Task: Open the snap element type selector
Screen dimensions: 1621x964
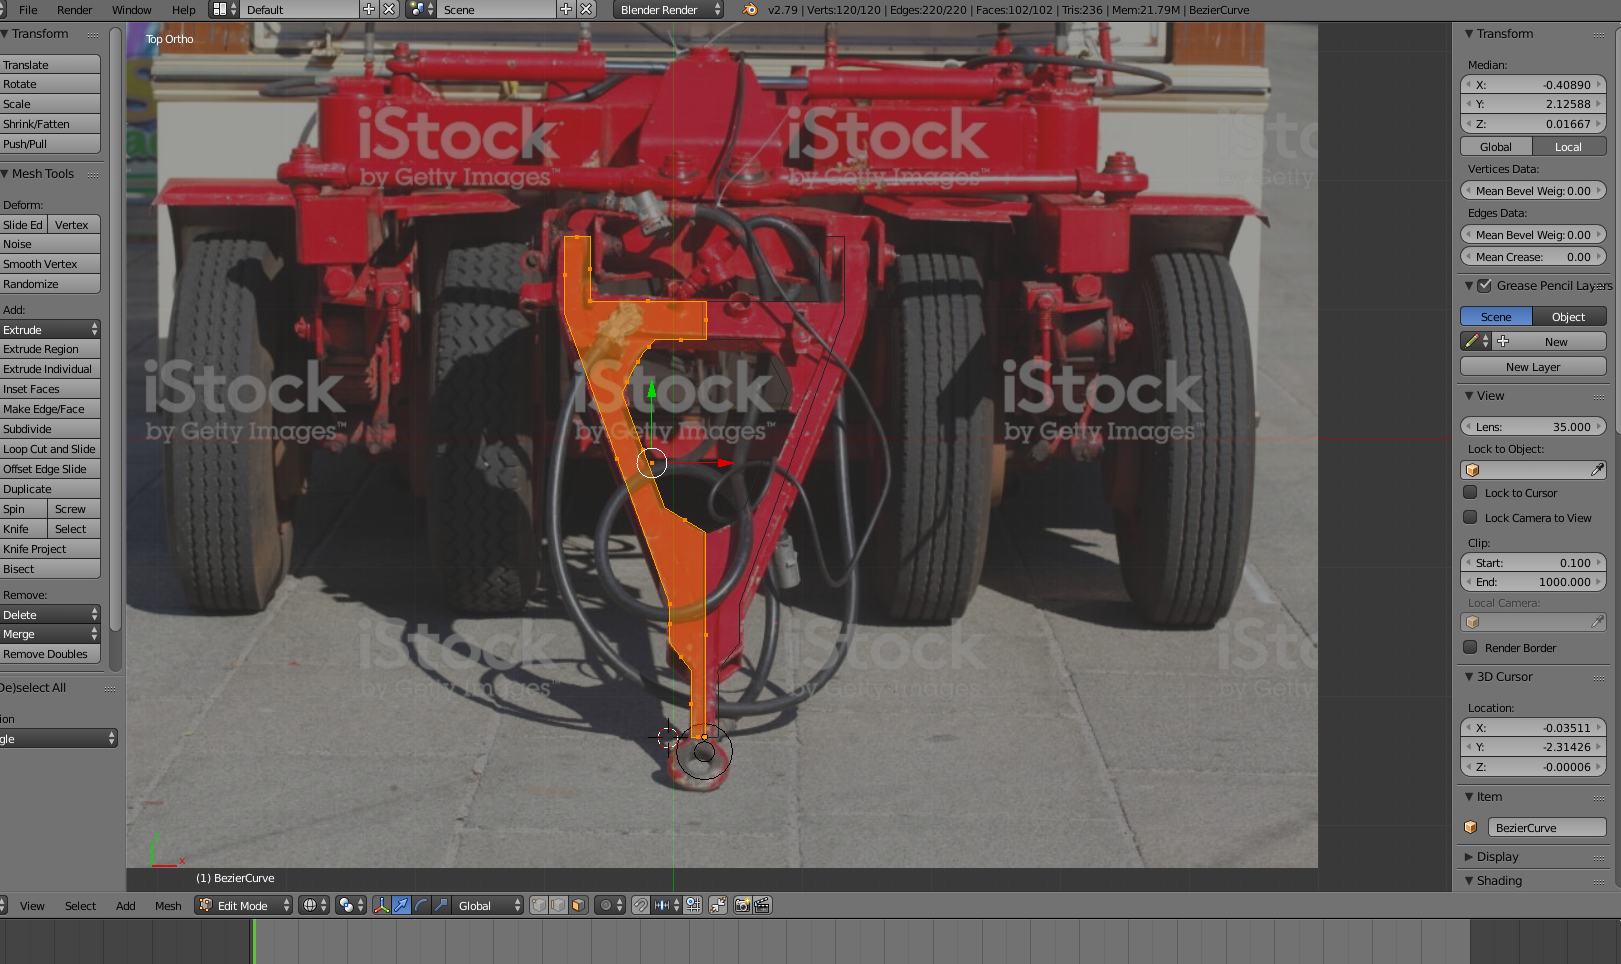Action: click(x=667, y=905)
